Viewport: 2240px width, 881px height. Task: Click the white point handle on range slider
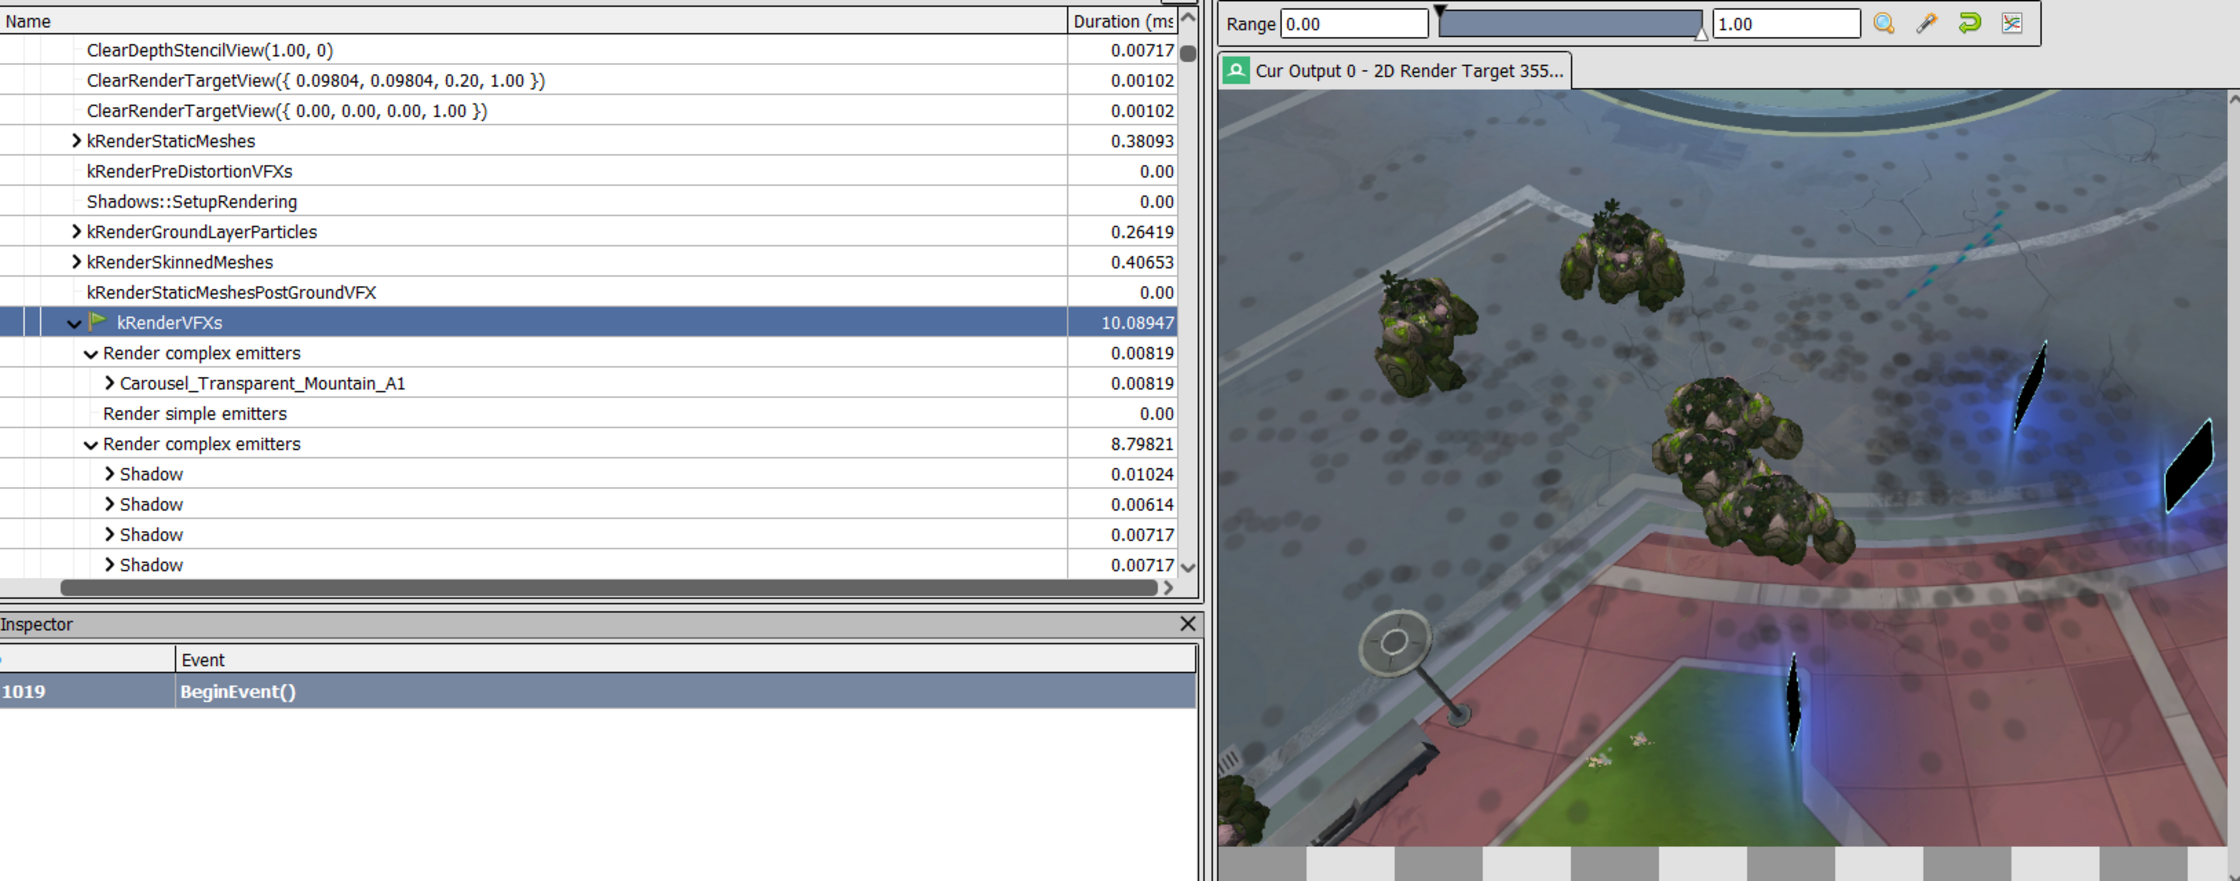click(x=1700, y=33)
